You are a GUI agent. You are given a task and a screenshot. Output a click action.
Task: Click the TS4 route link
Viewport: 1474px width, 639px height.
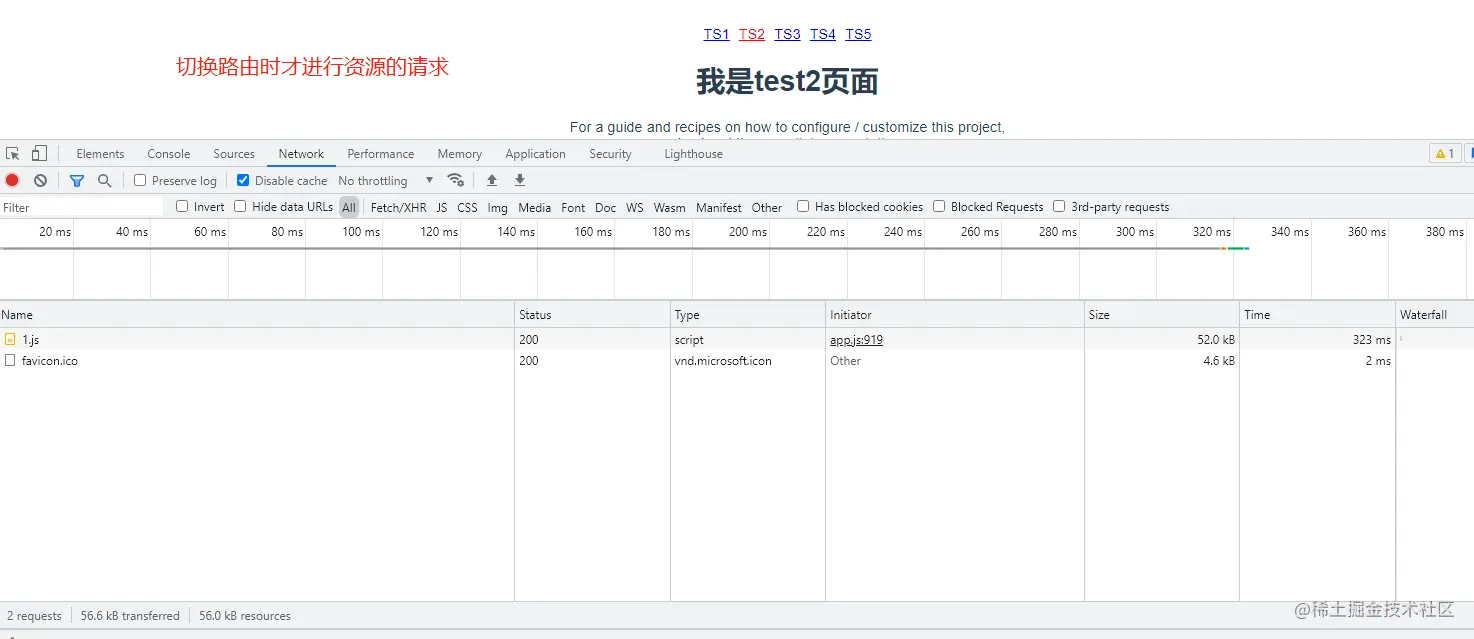pyautogui.click(x=823, y=34)
